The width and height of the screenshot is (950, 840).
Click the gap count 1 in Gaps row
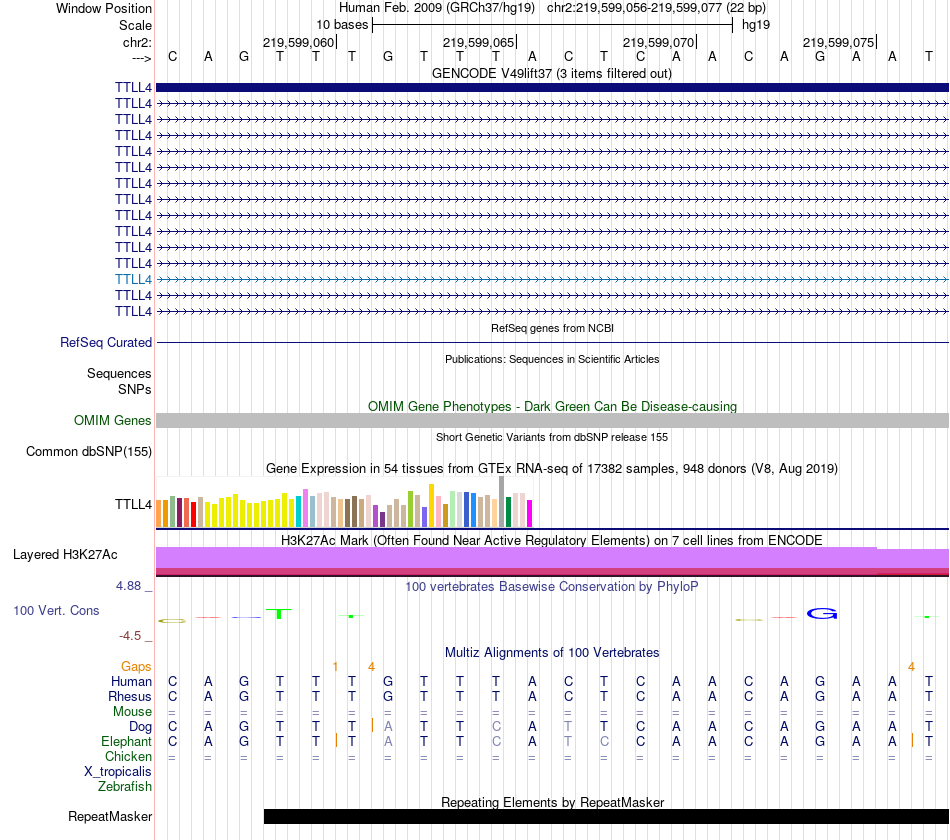pos(335,667)
